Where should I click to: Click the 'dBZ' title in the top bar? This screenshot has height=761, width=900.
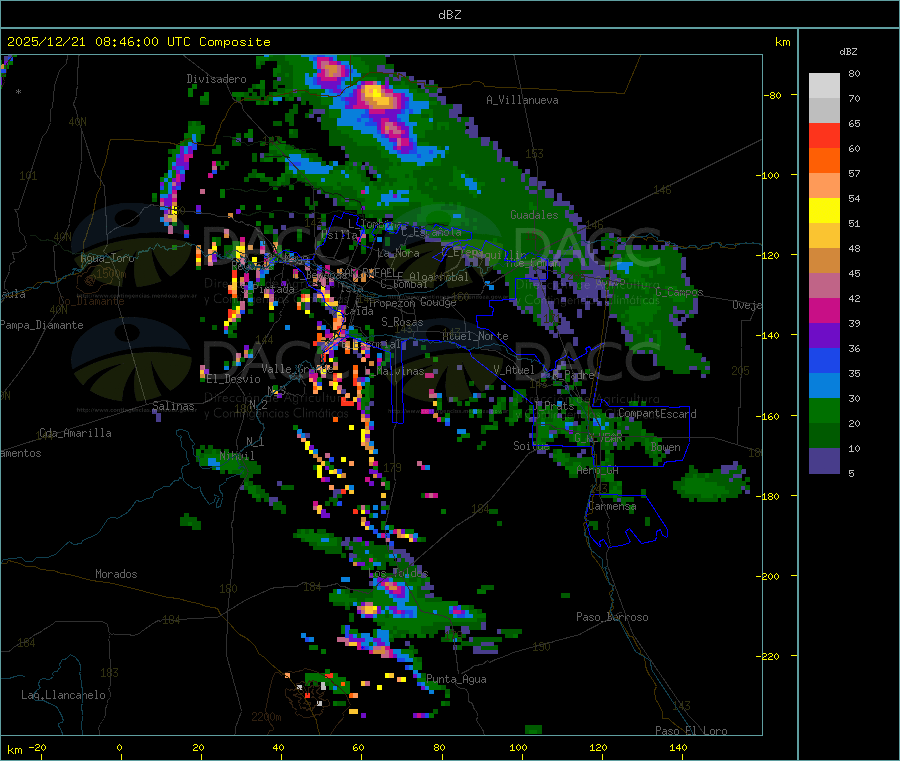tap(449, 15)
